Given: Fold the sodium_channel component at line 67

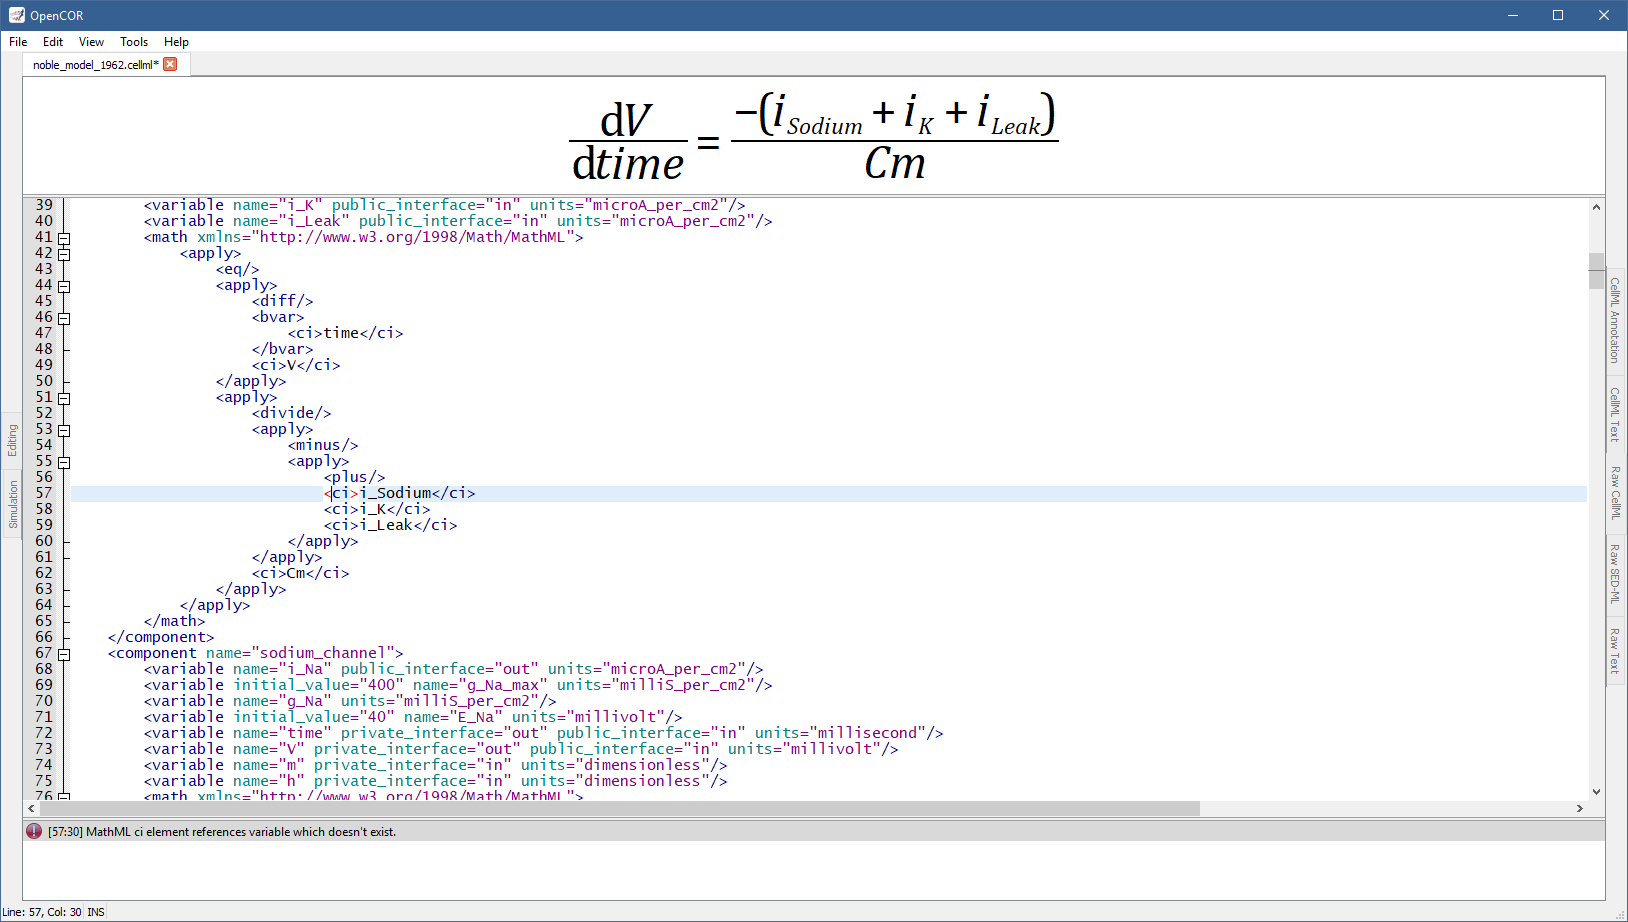Looking at the screenshot, I should pyautogui.click(x=64, y=654).
